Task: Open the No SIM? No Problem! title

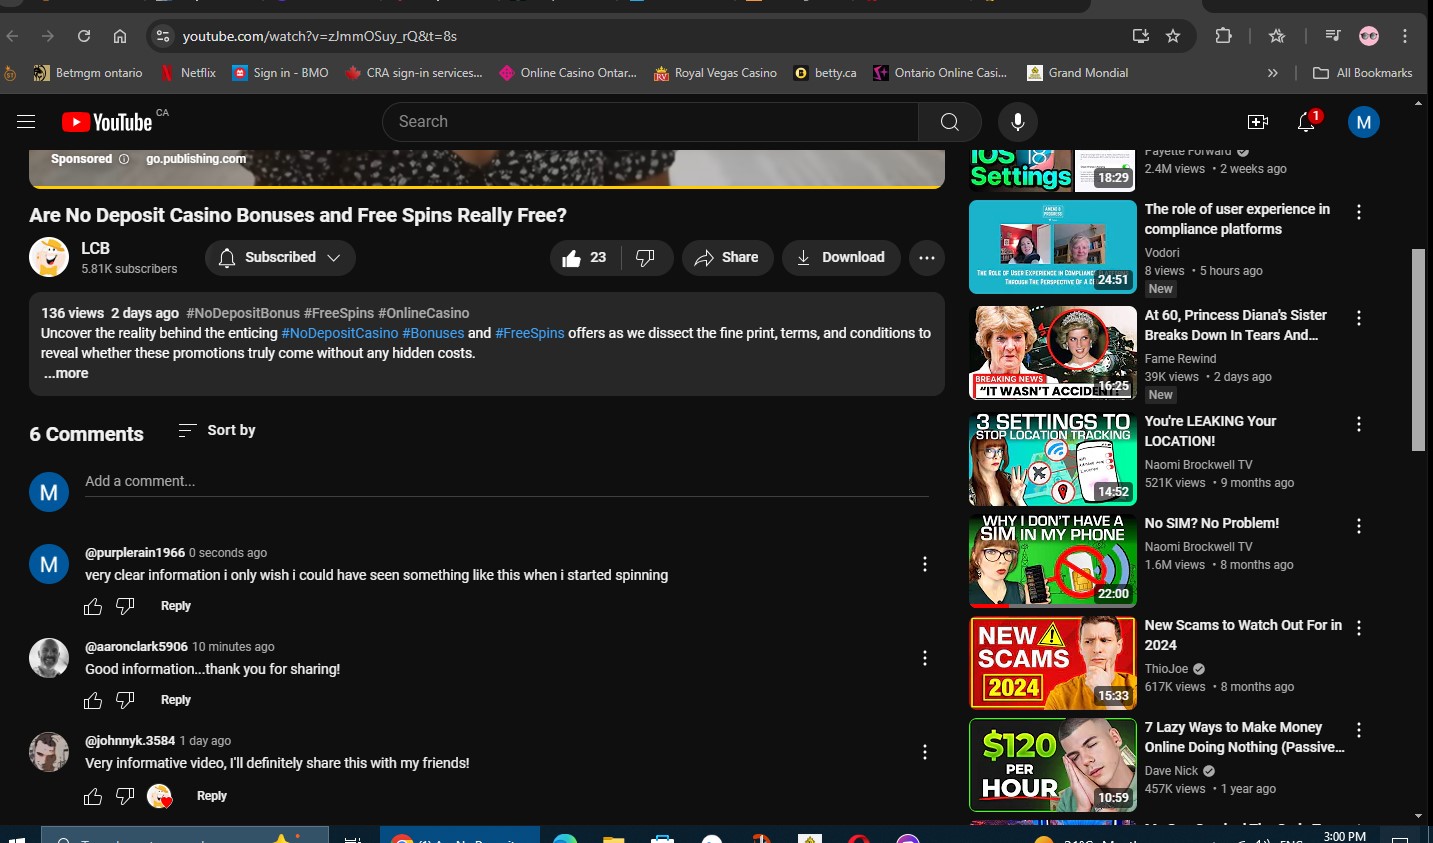Action: [1212, 523]
